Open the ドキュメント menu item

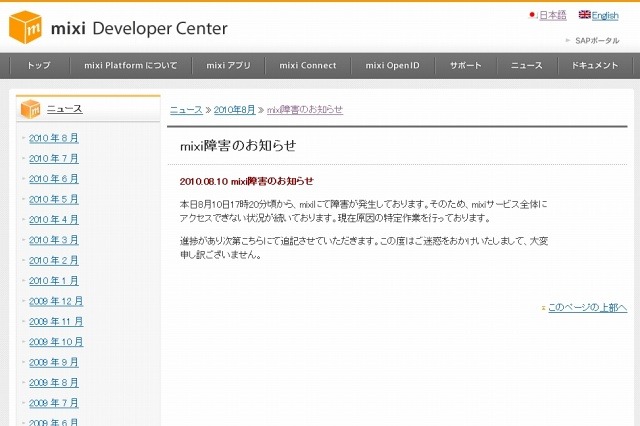coord(595,65)
